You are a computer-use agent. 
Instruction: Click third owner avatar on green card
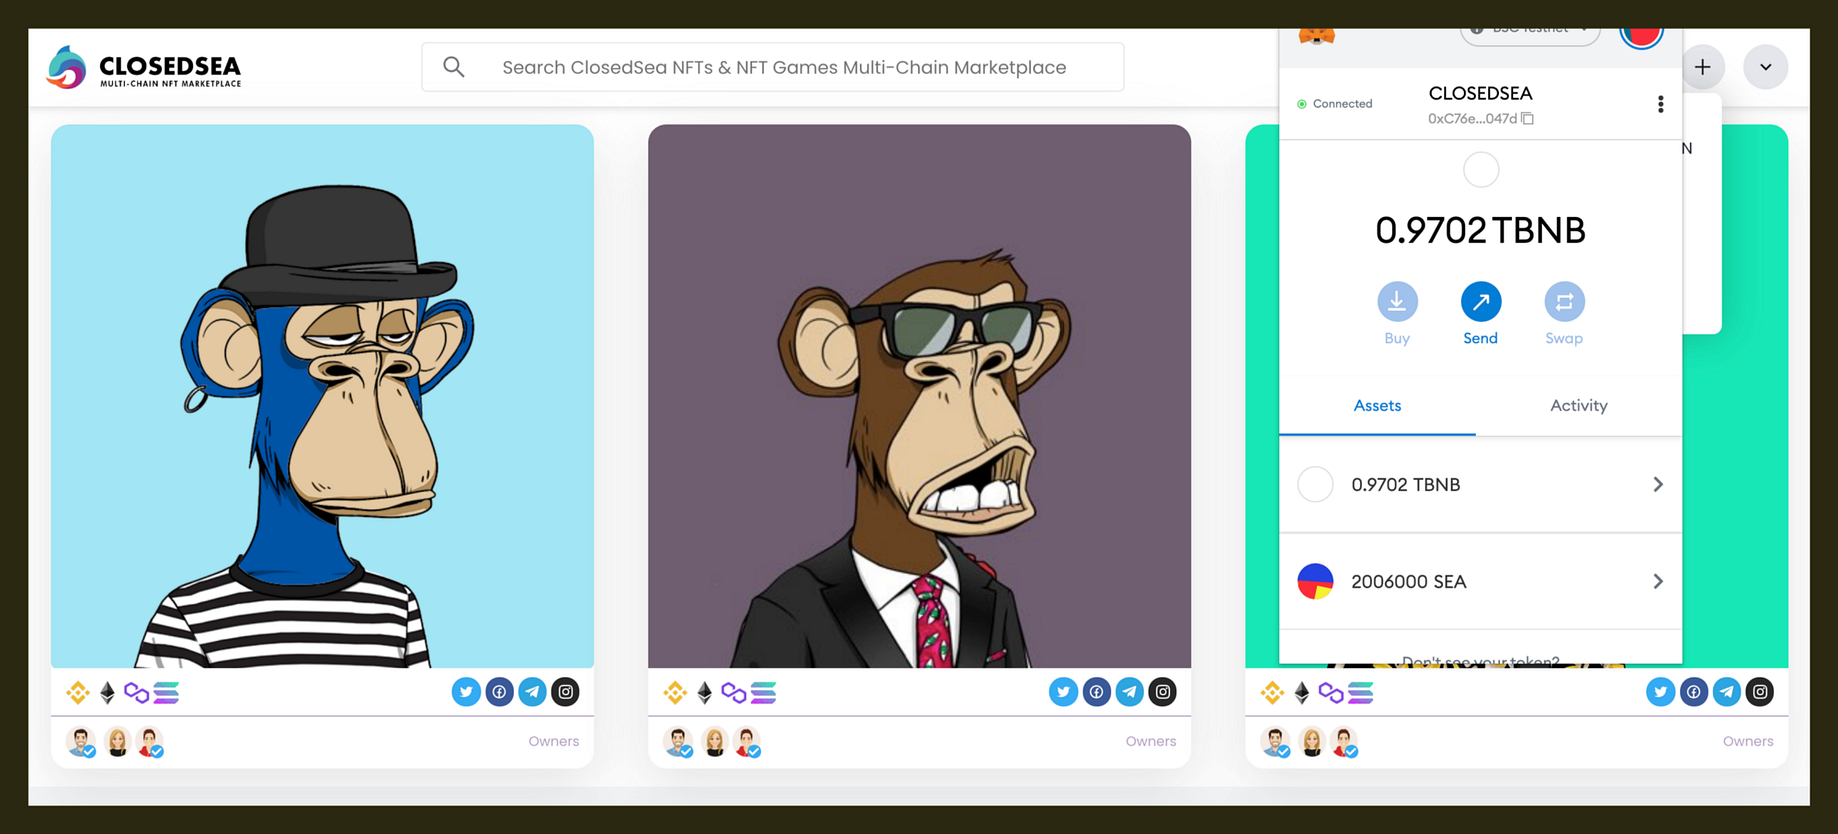tap(1345, 742)
